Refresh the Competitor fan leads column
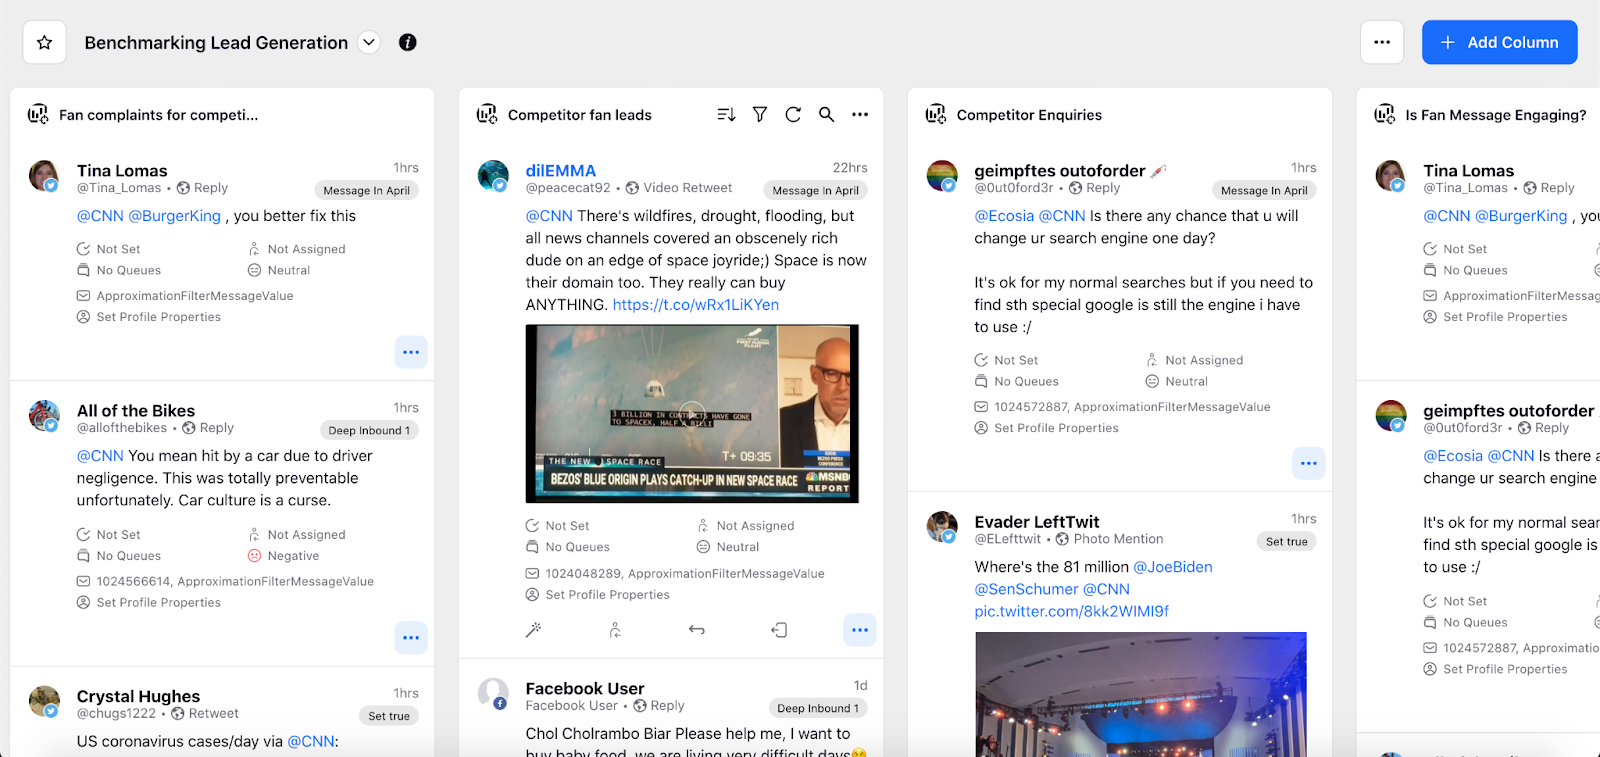The height and width of the screenshot is (757, 1600). (793, 115)
